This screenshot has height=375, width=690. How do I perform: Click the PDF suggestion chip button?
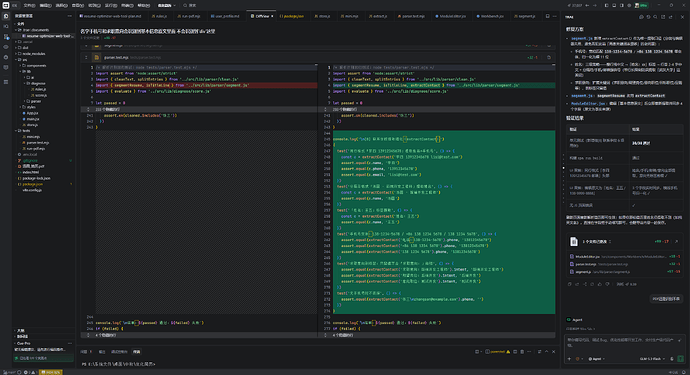pyautogui.click(x=666, y=299)
